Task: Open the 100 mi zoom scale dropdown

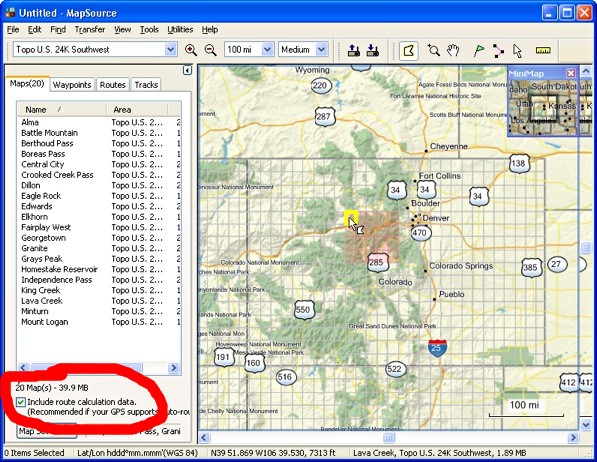Action: pyautogui.click(x=267, y=50)
